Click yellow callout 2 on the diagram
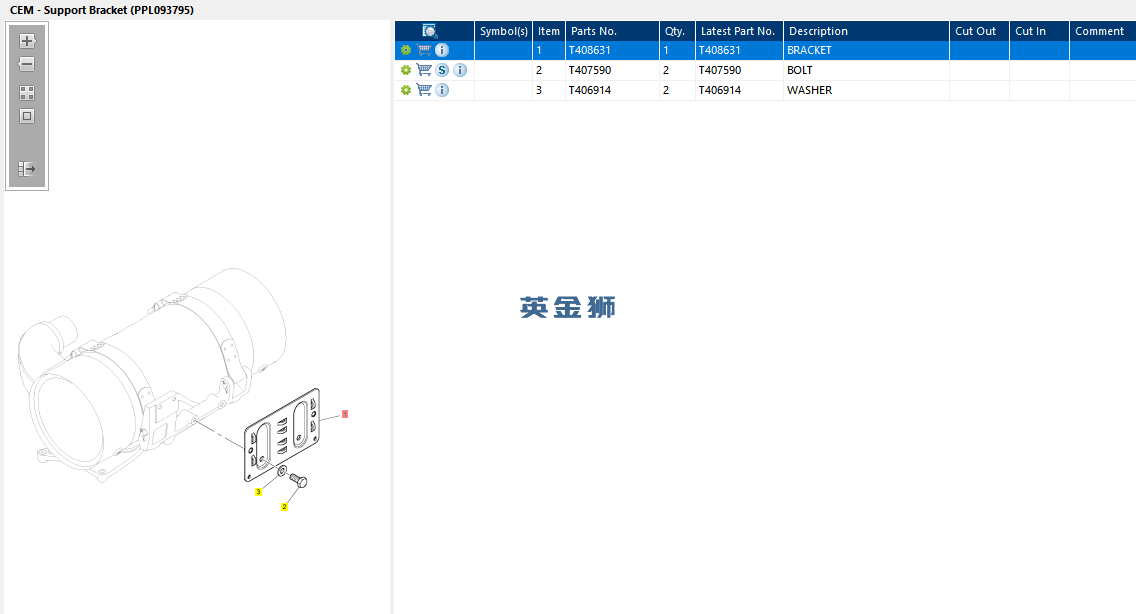Viewport: 1136px width, 614px height. tap(284, 507)
